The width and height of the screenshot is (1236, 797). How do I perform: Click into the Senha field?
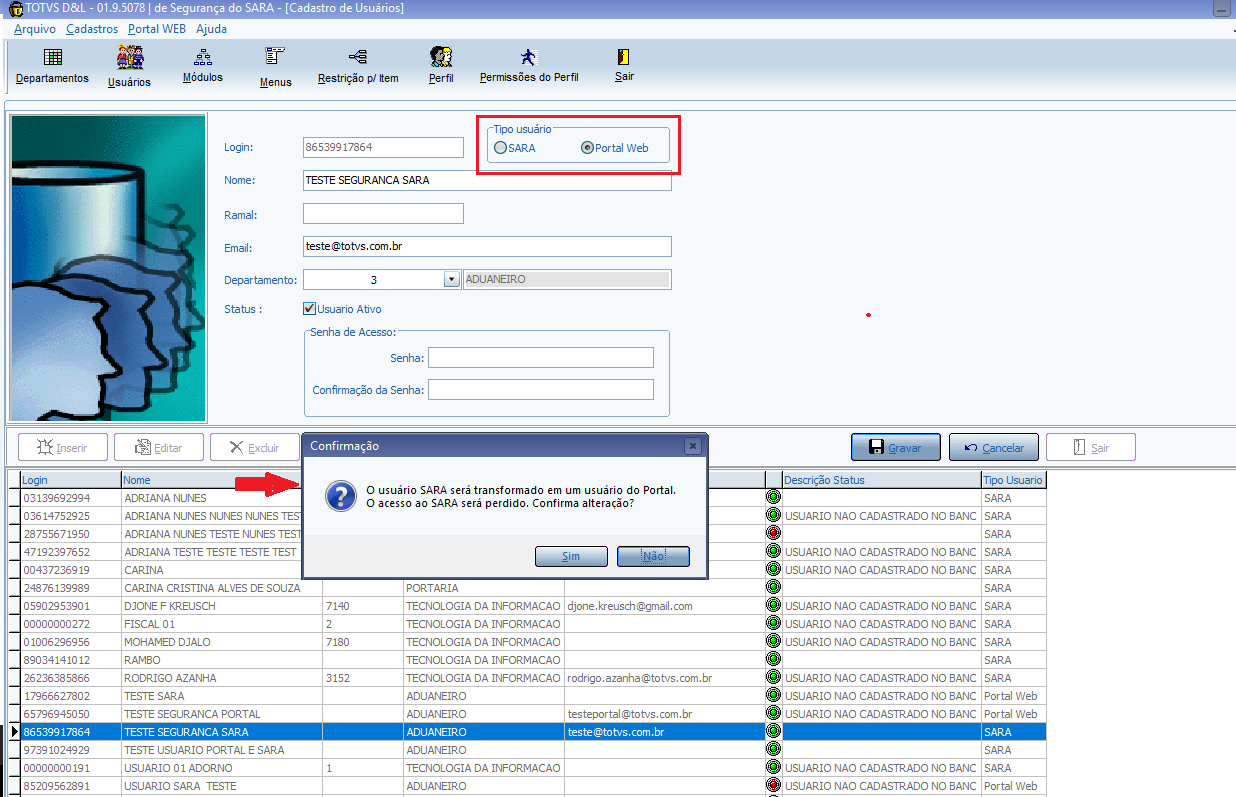coord(541,357)
